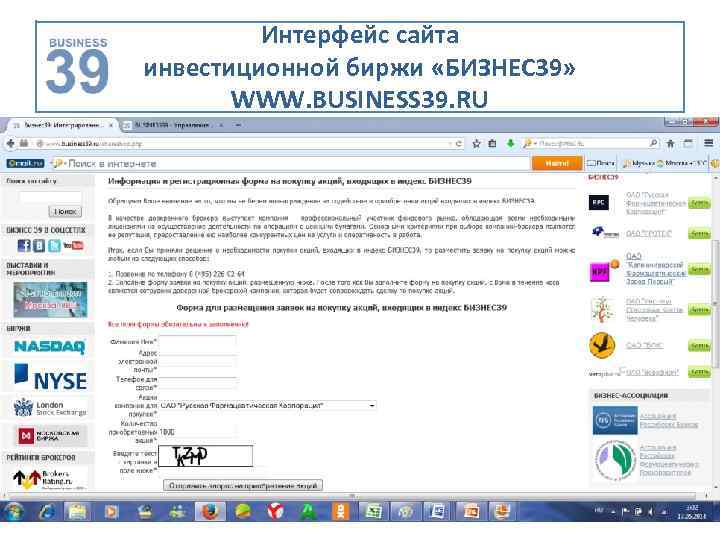The height and width of the screenshot is (540, 720).
Task: Switch to Firefox in the taskbar
Action: coord(210,511)
